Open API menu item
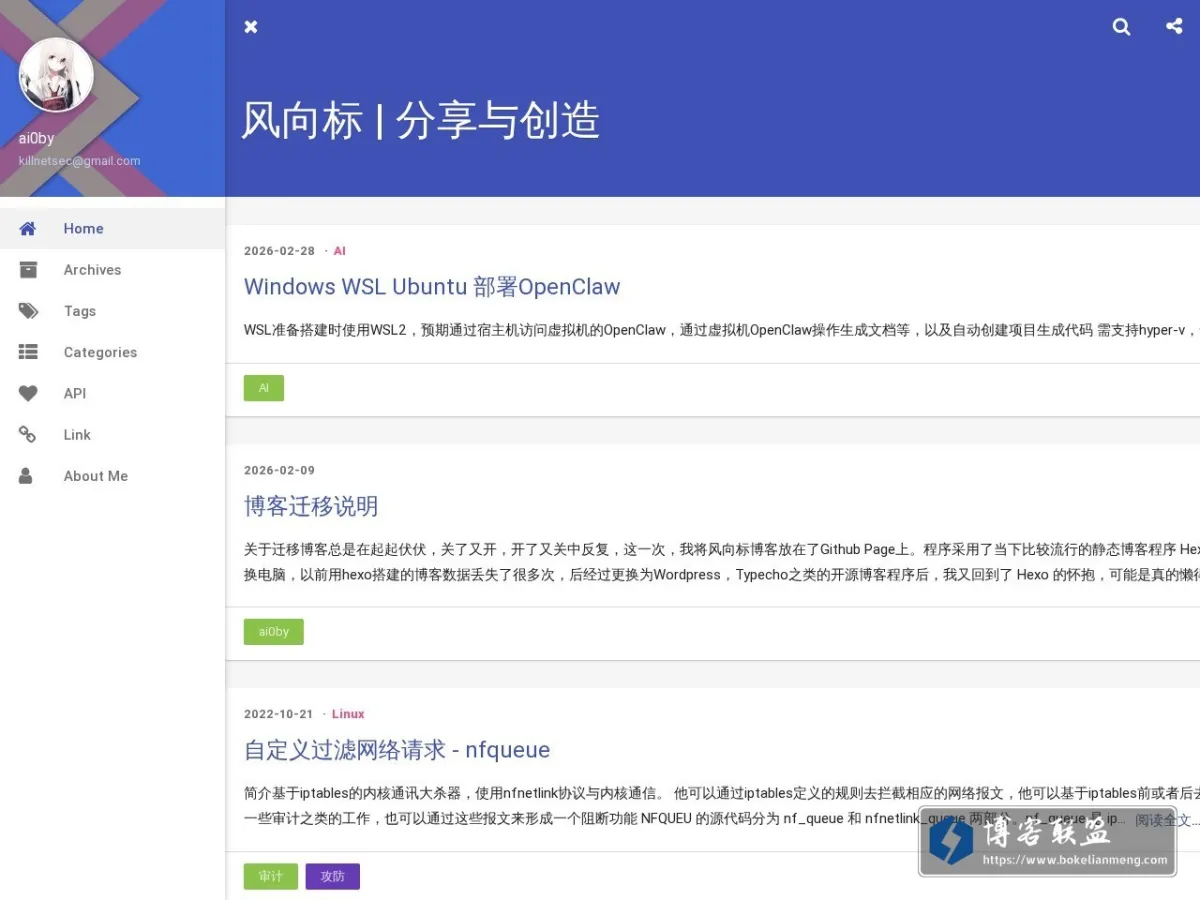 click(x=112, y=393)
